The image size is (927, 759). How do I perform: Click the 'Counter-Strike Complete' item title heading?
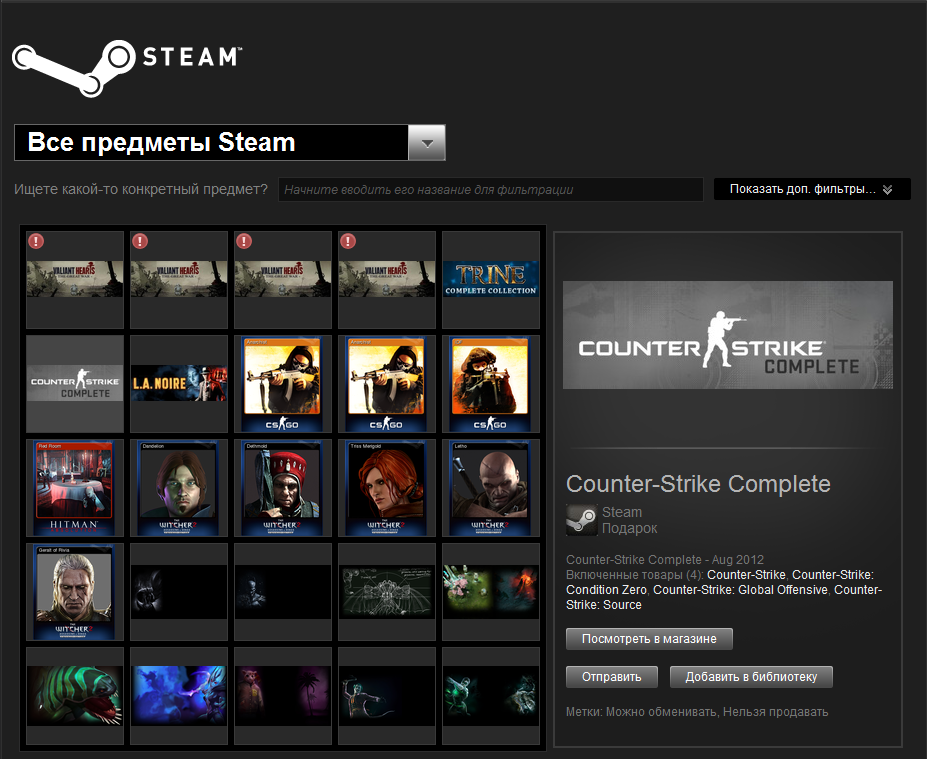tap(698, 484)
